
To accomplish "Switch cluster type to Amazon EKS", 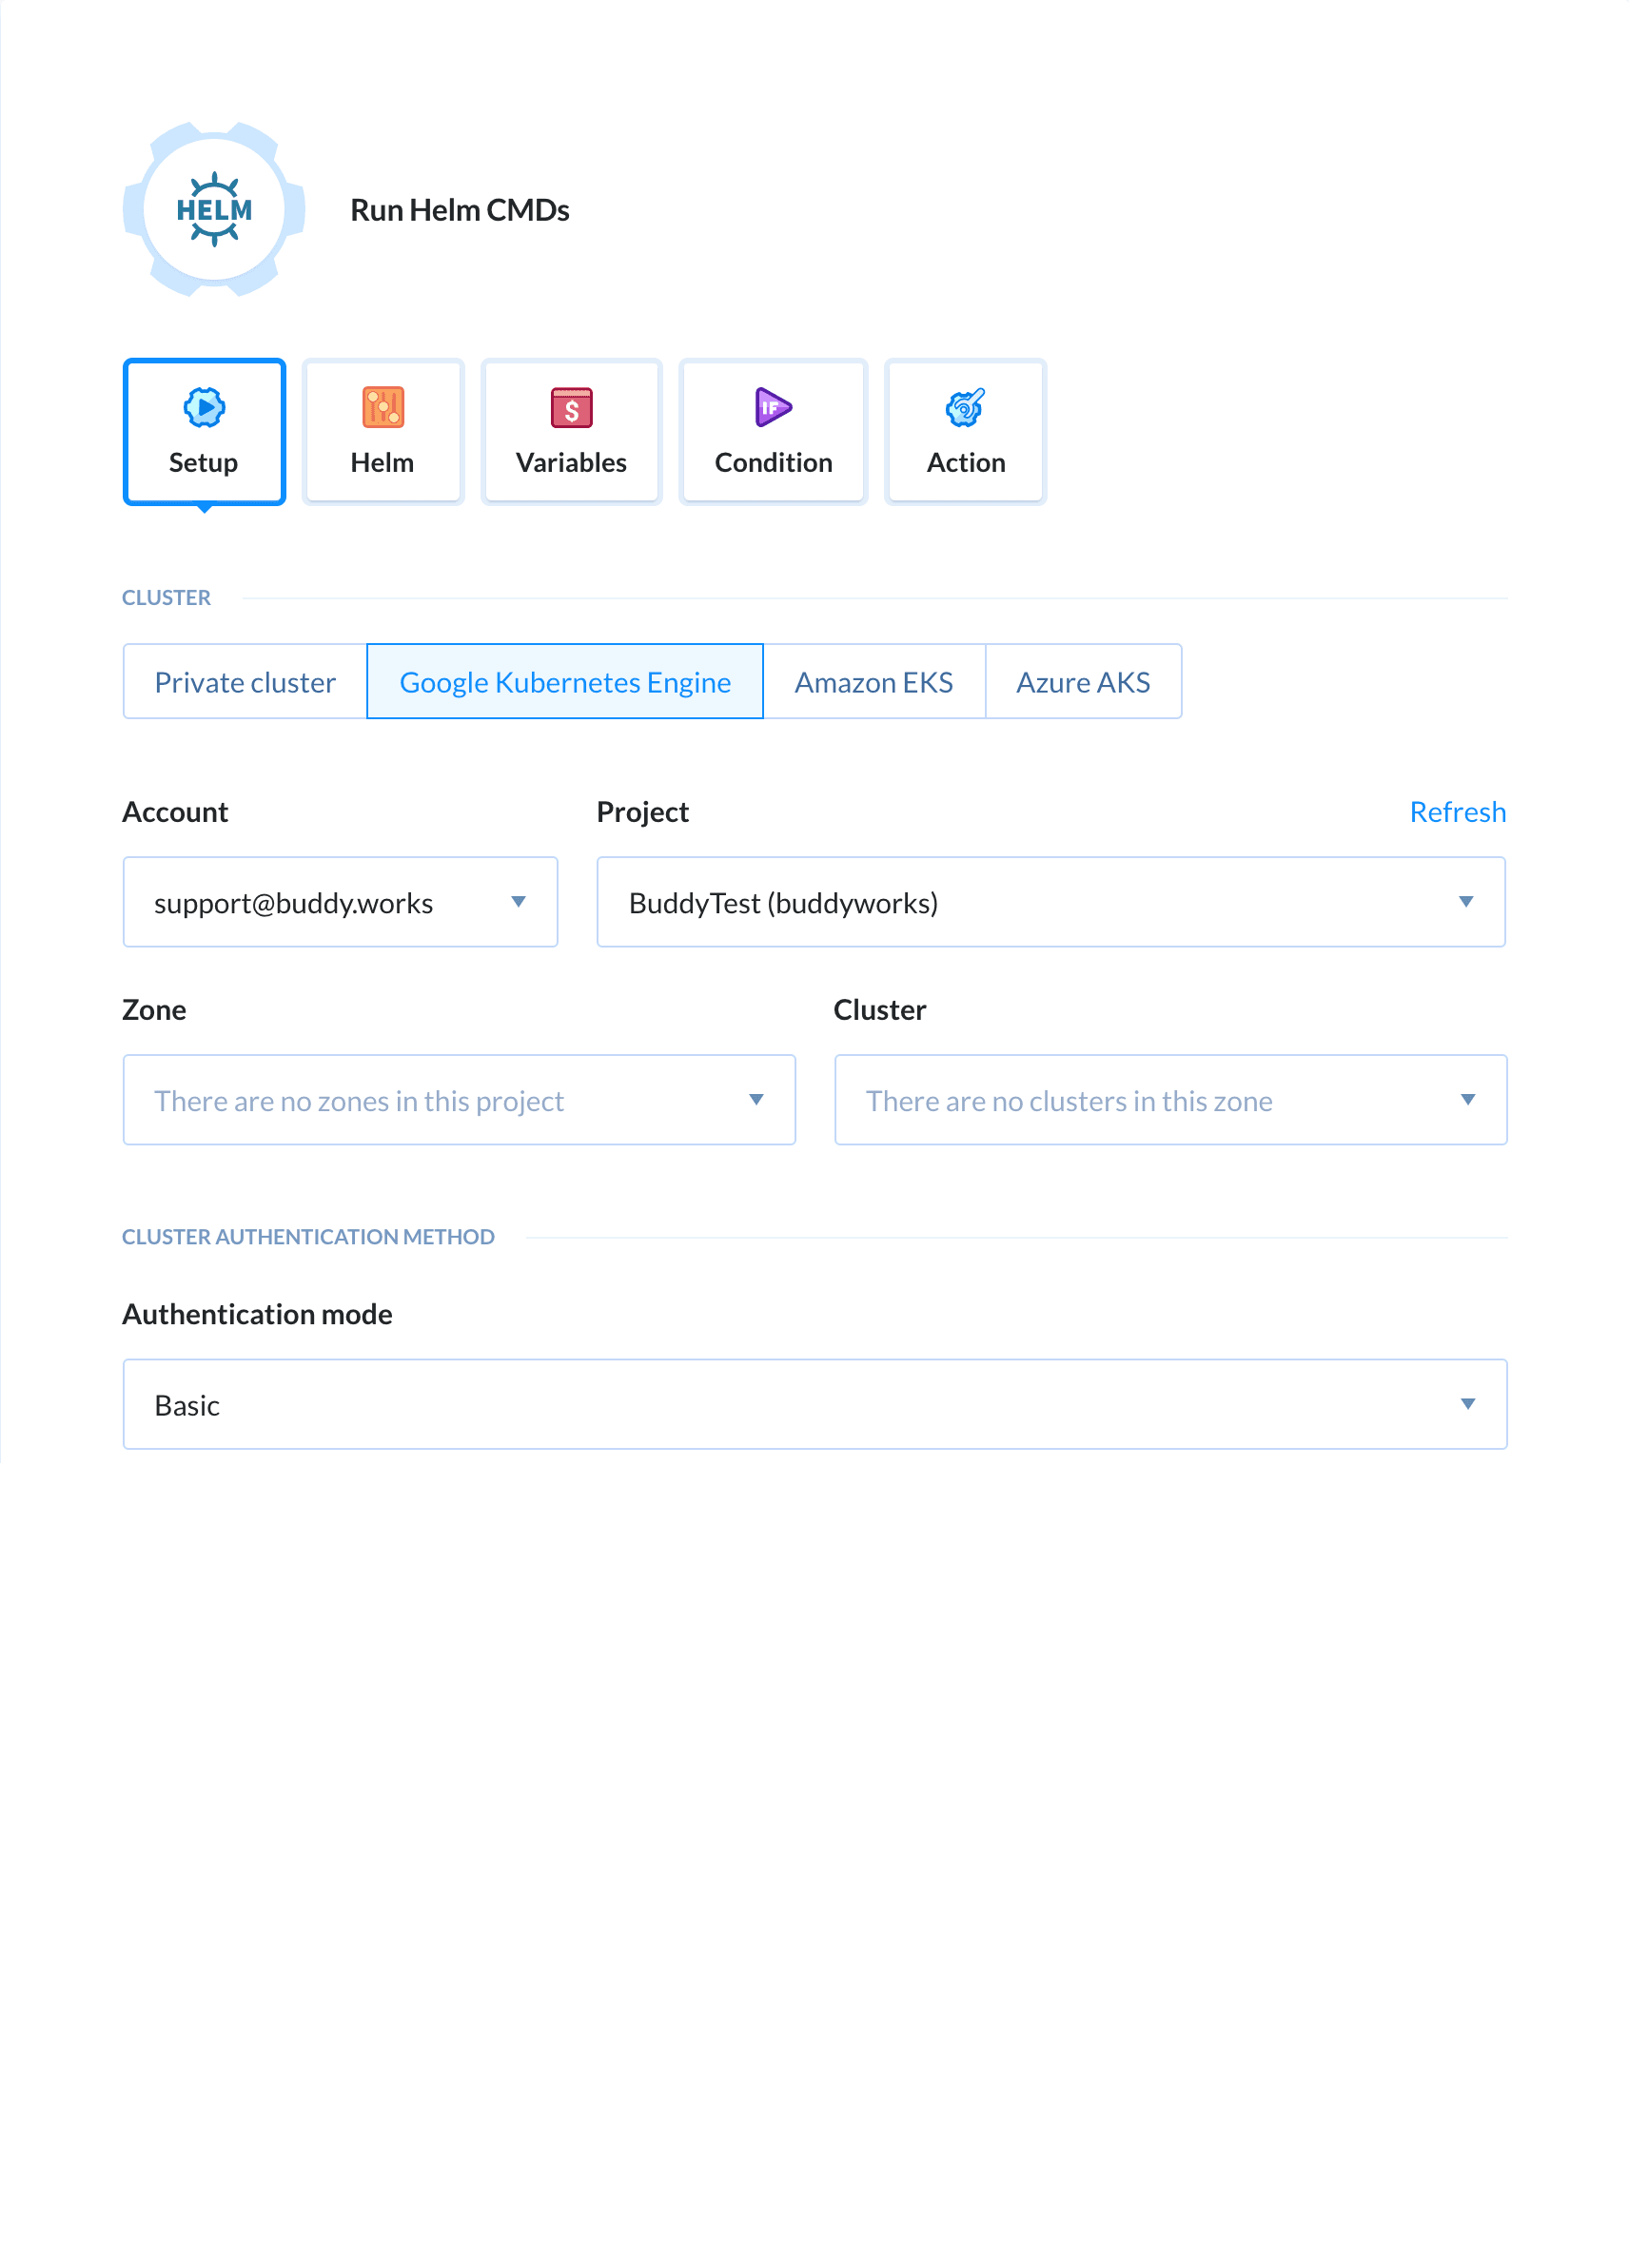I will pos(874,681).
